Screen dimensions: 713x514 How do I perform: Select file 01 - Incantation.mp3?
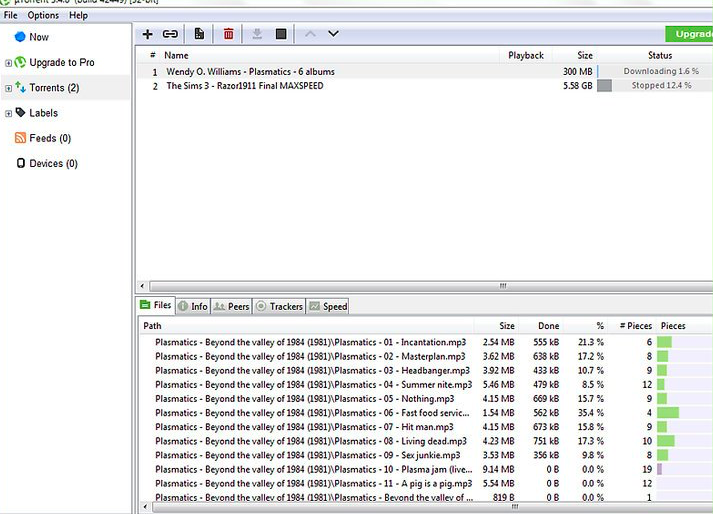[311, 343]
